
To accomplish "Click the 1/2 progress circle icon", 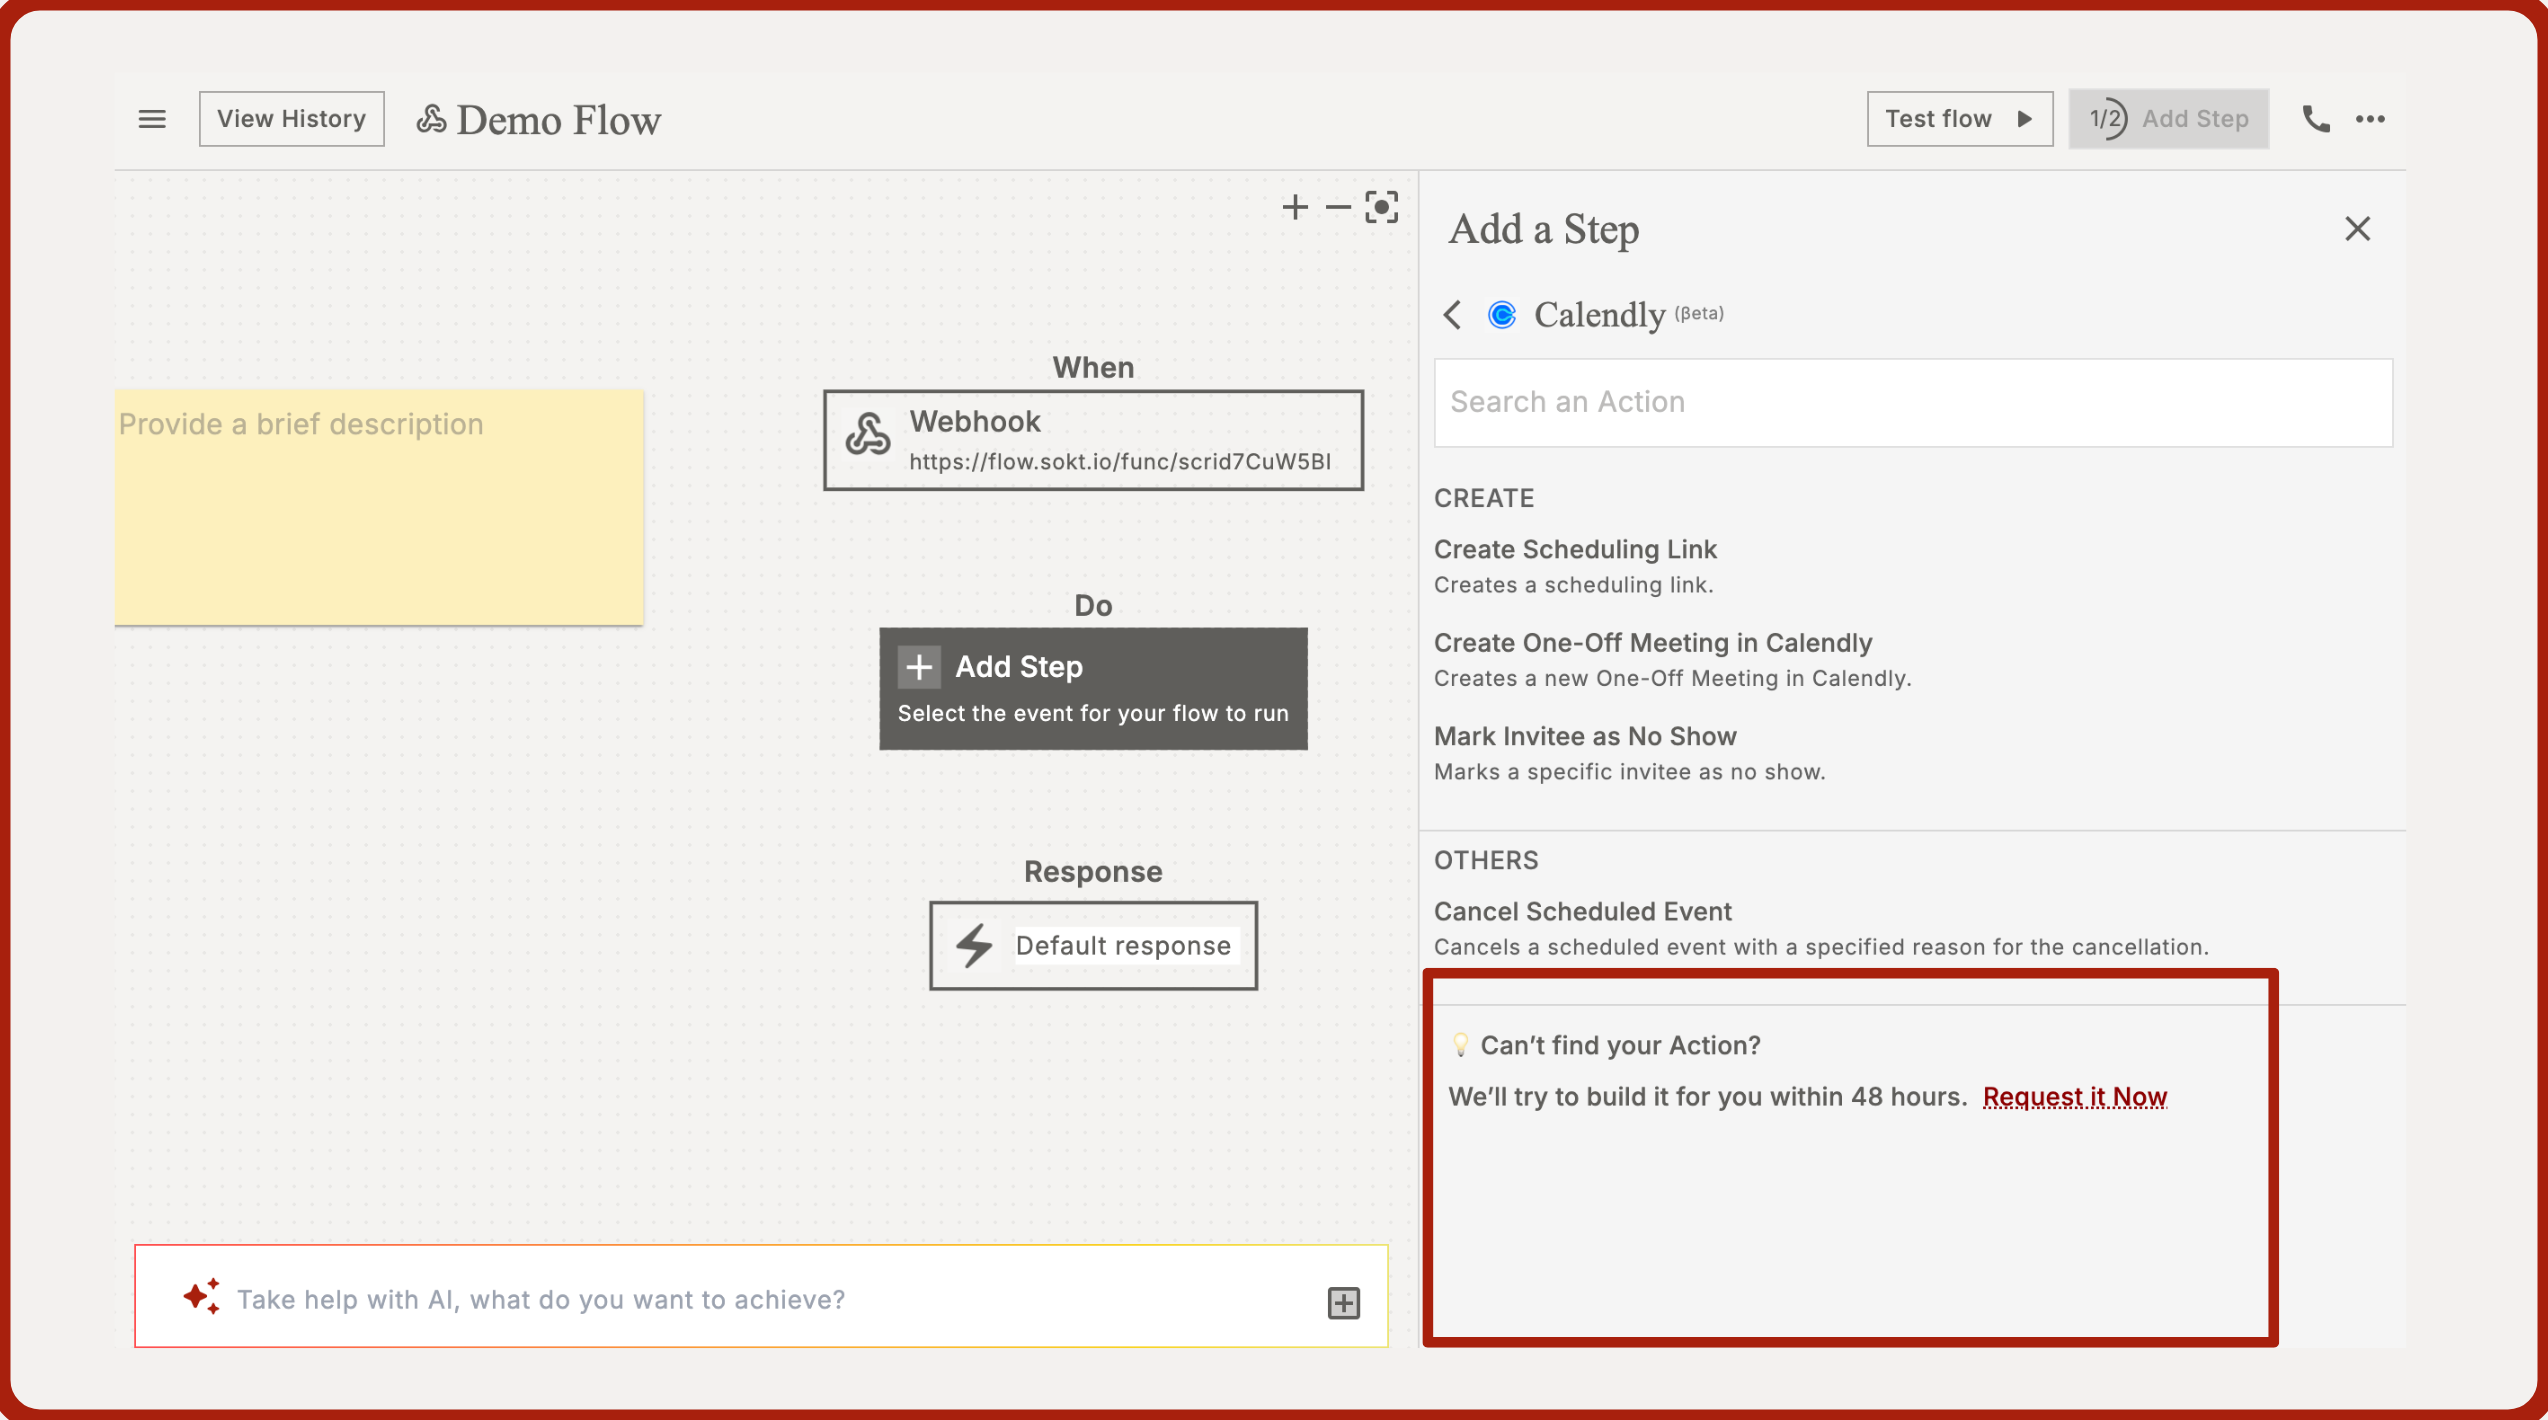I will [x=2106, y=119].
